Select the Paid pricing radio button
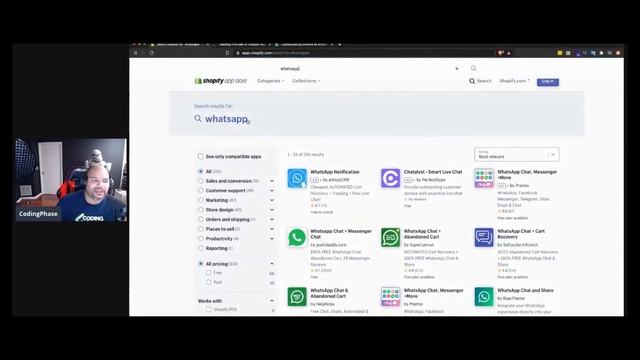Image resolution: width=640 pixels, height=360 pixels. pyautogui.click(x=209, y=282)
